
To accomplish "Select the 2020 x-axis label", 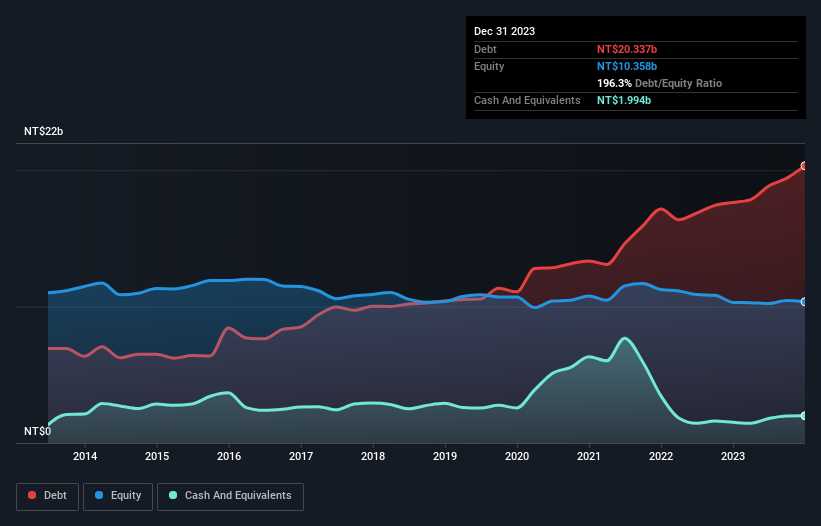I will [x=517, y=456].
